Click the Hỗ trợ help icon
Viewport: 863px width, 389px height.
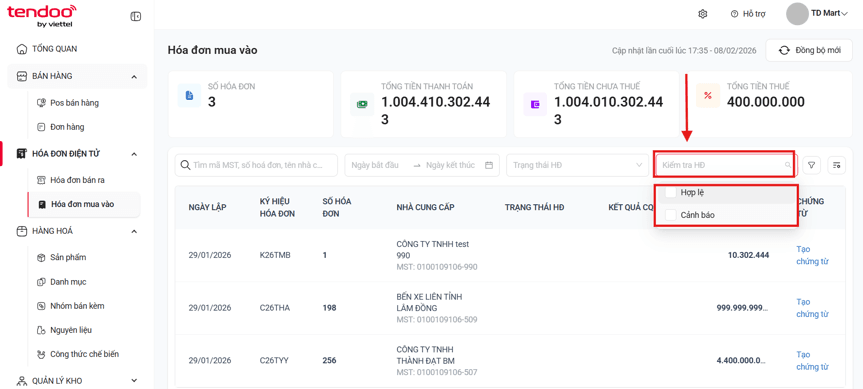(x=734, y=14)
